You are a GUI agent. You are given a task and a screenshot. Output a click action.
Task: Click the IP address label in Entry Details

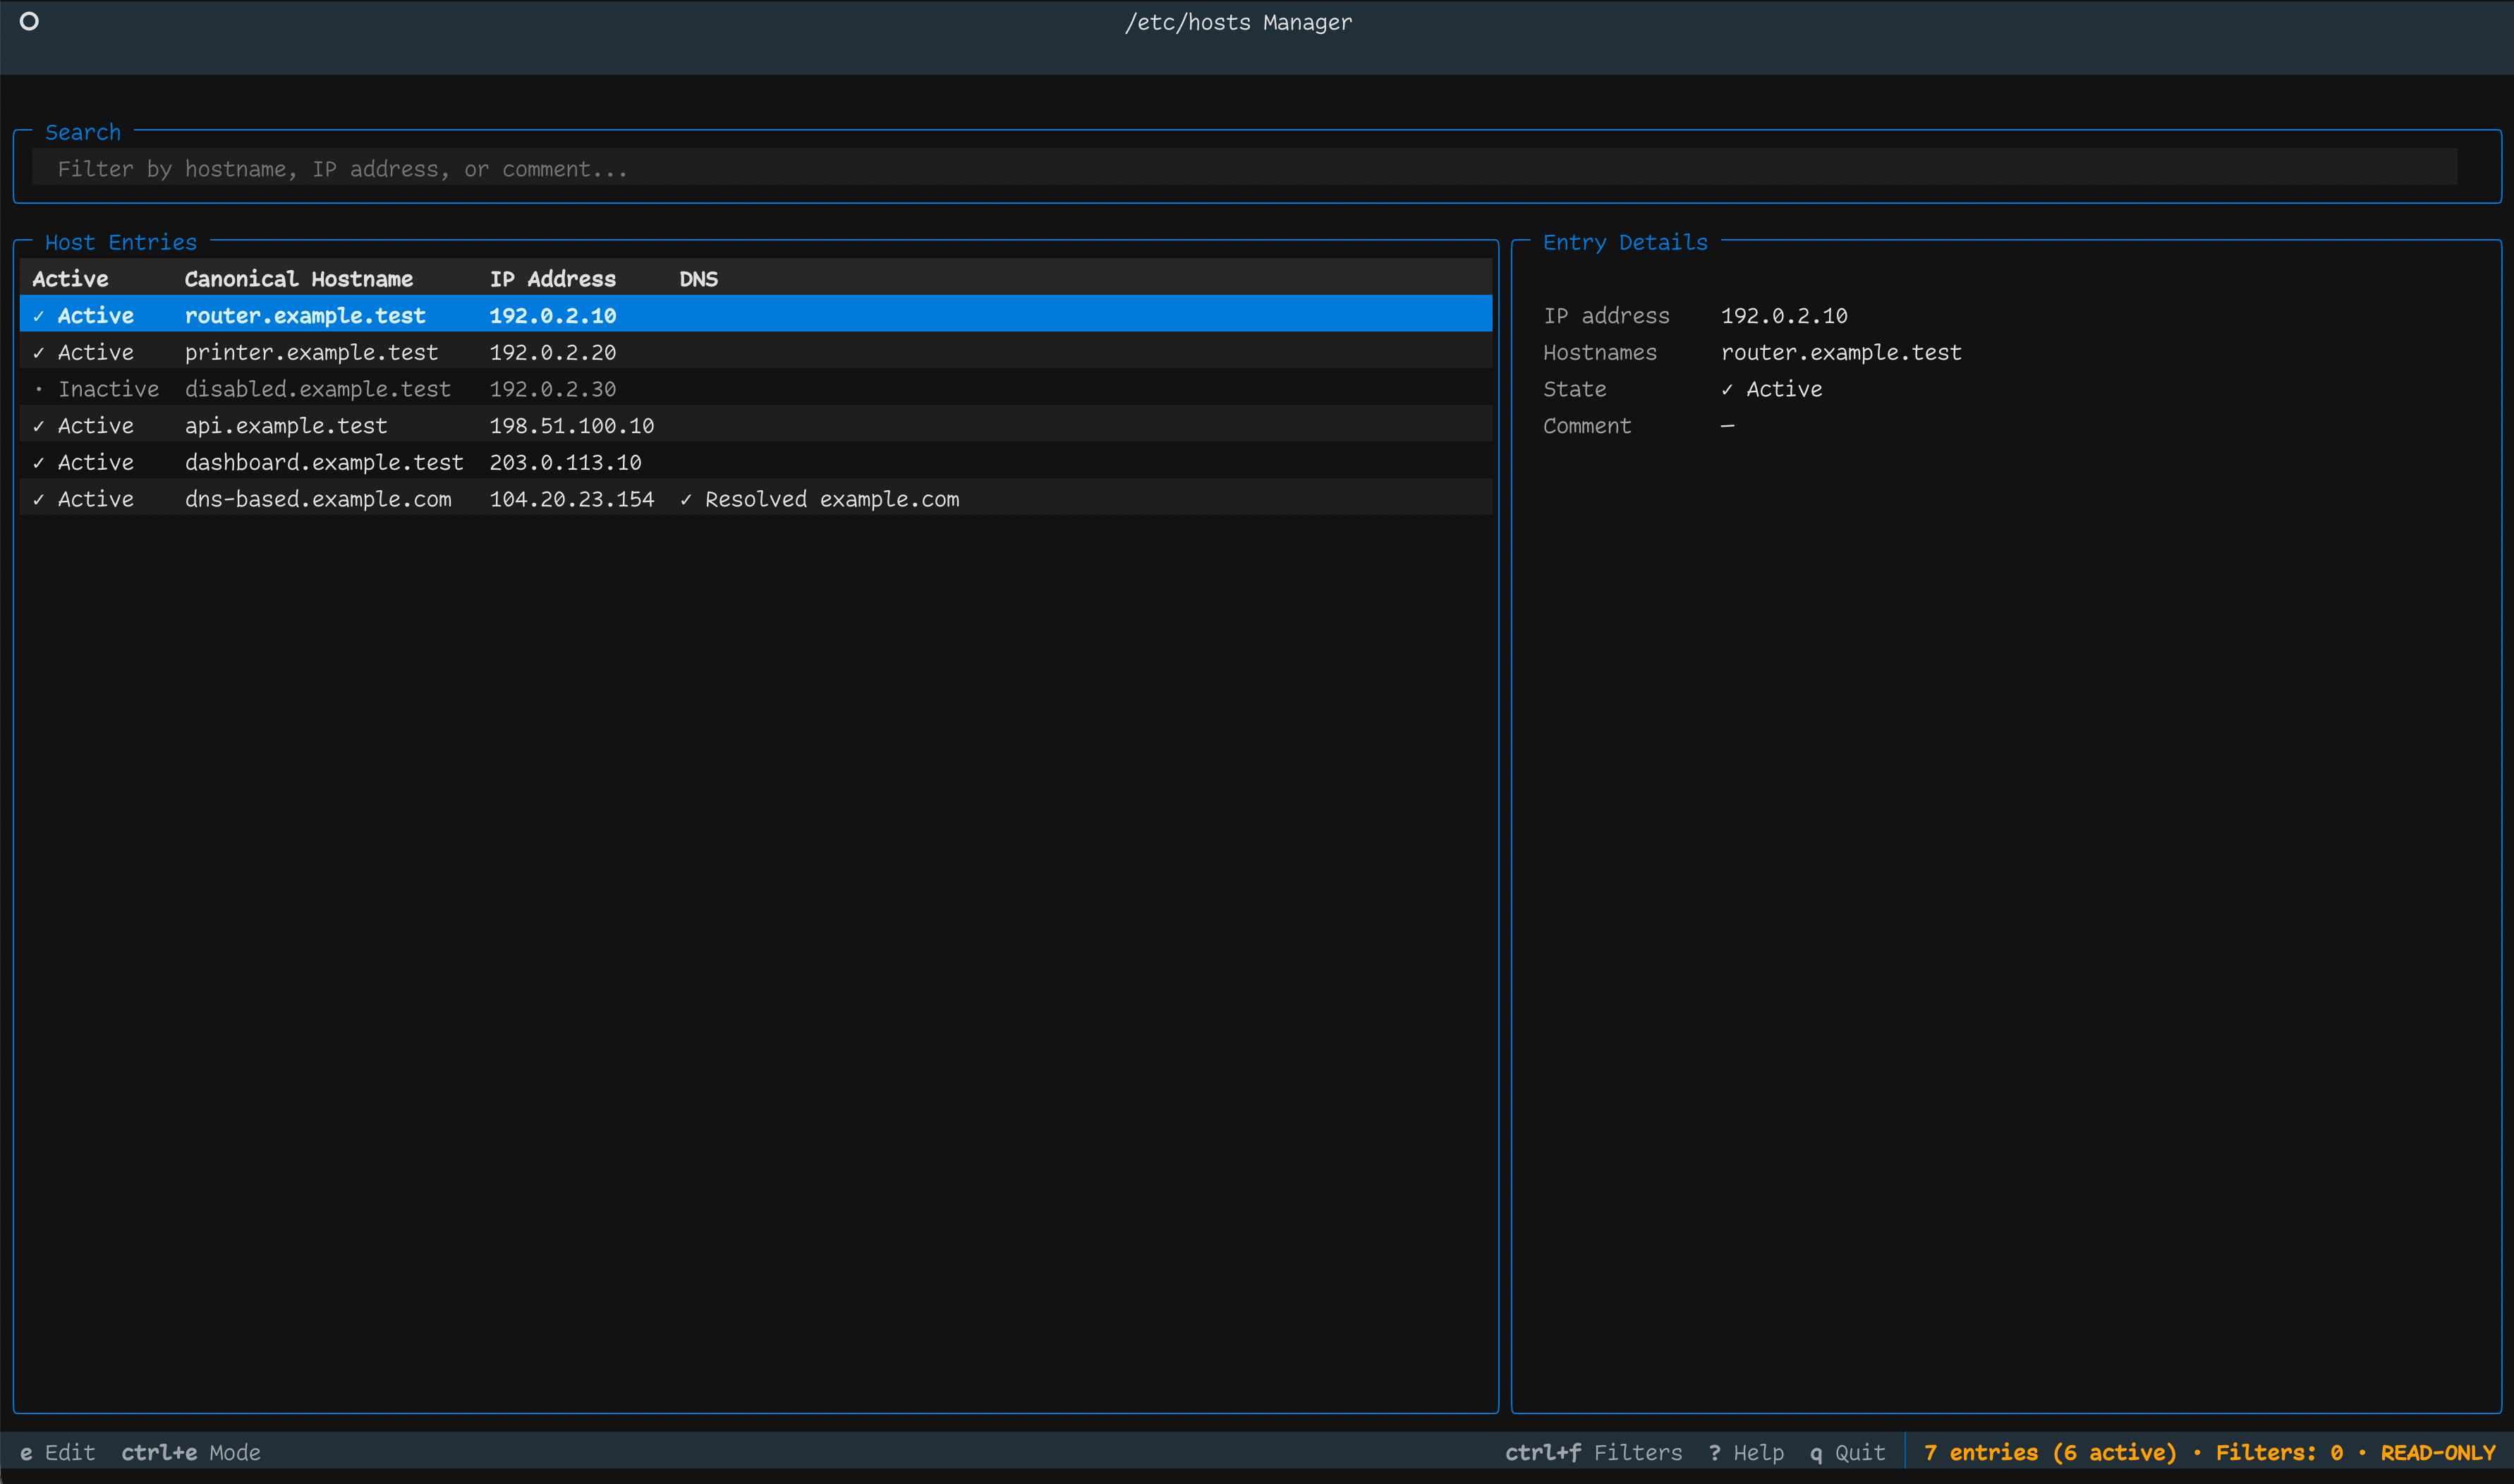1606,315
